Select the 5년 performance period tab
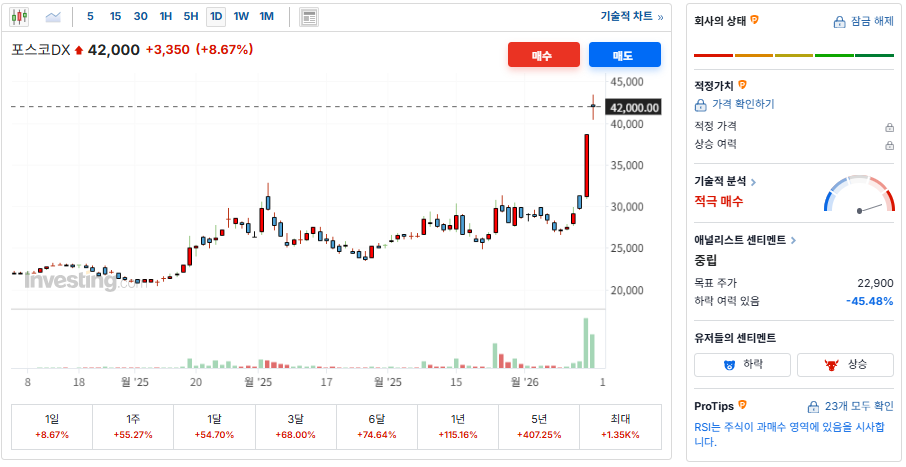Screen dimensions: 906x467 click(539, 426)
